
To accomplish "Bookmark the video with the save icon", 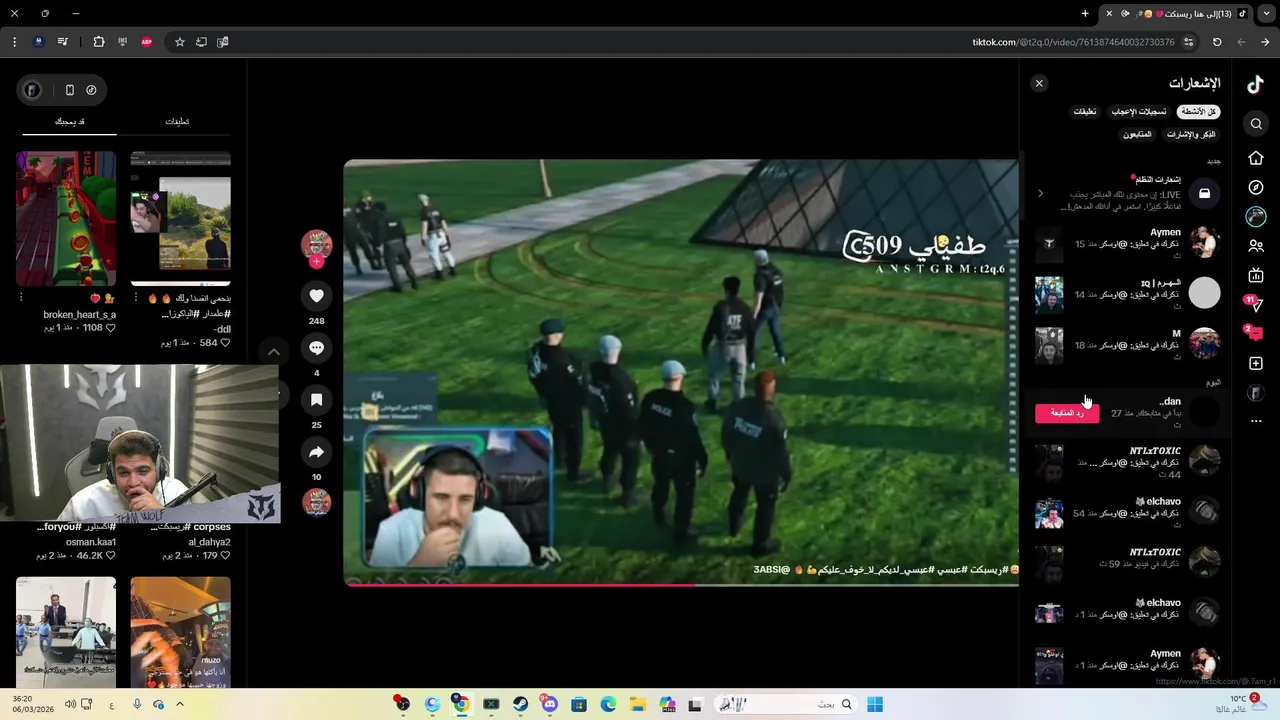I will (316, 400).
